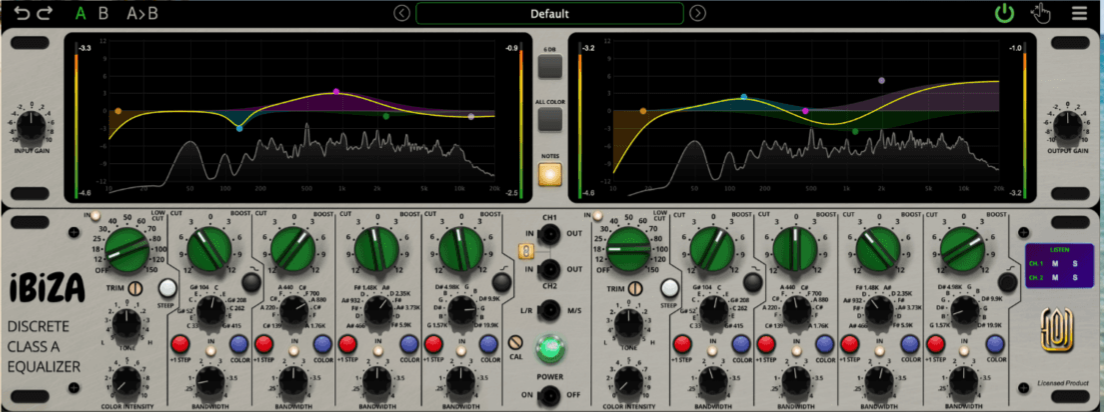Go to the previous preset with left arrow
This screenshot has height=412, width=1104.
(x=402, y=13)
